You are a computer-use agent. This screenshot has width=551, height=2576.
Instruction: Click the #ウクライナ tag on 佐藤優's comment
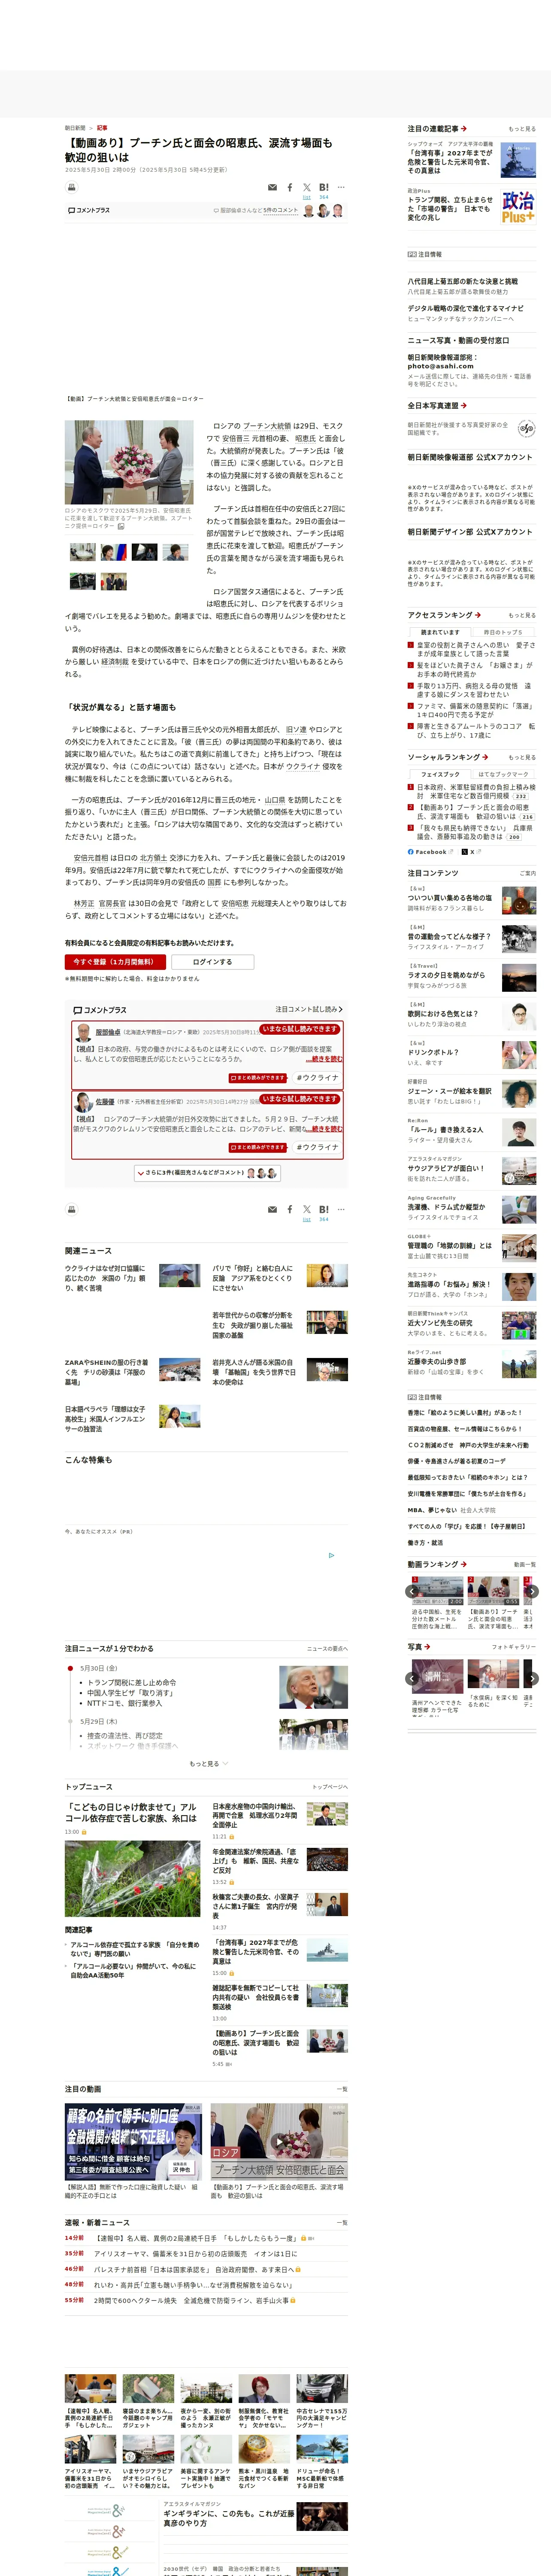(317, 1147)
